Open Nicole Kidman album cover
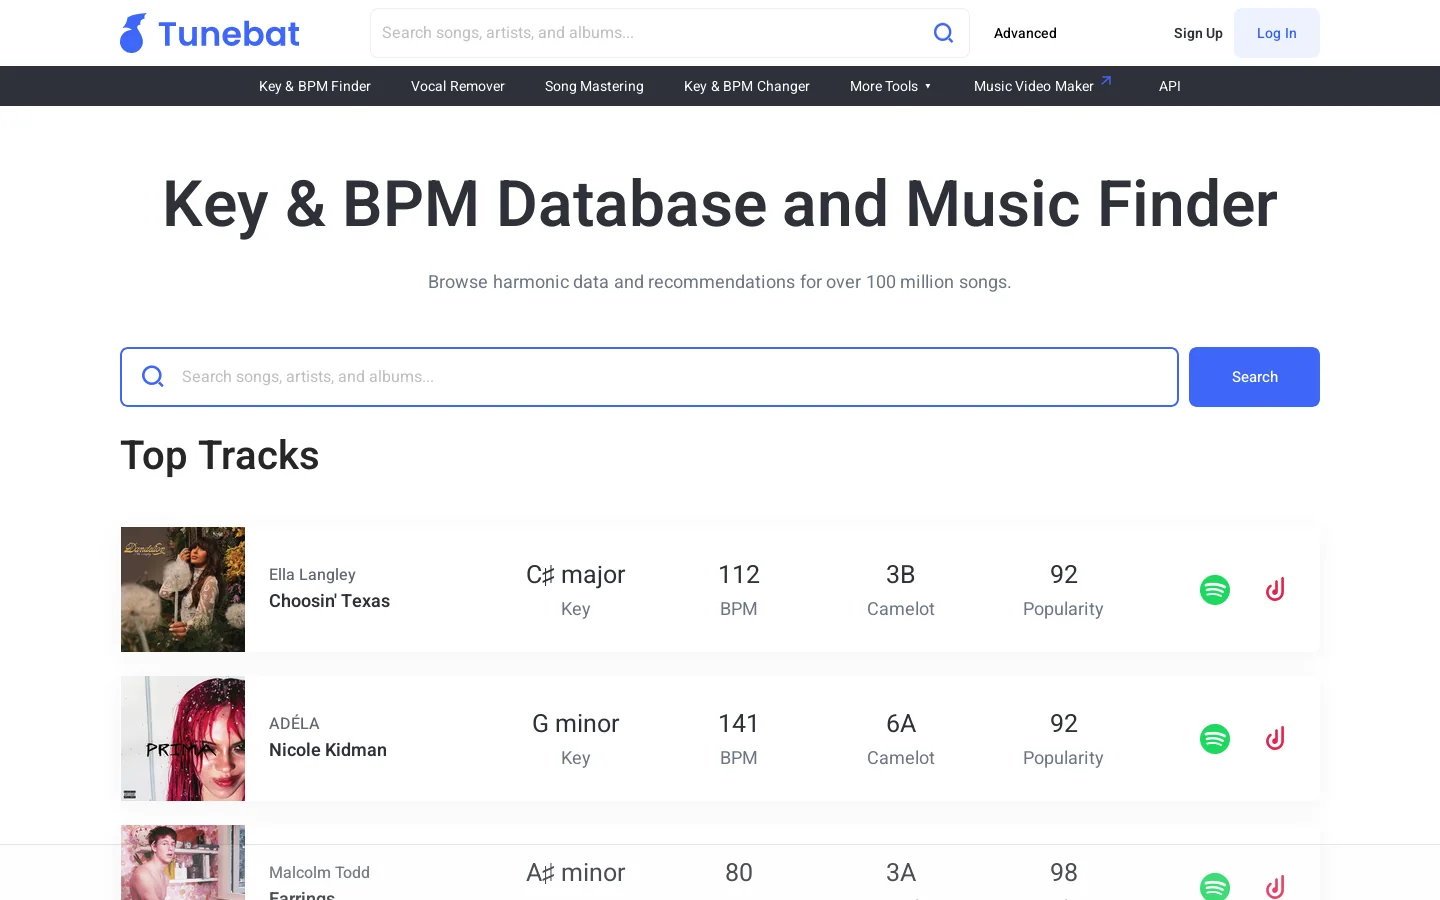The height and width of the screenshot is (900, 1440). [x=183, y=739]
